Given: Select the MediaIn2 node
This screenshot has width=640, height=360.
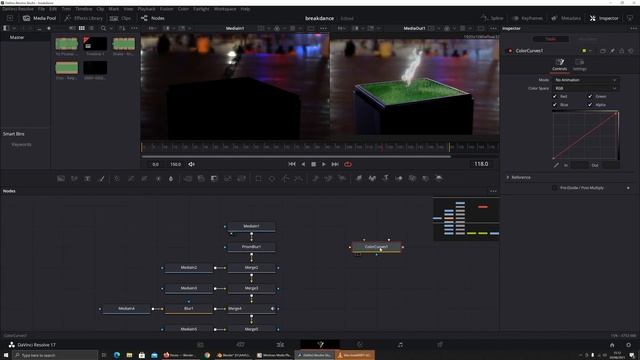Looking at the screenshot, I should [189, 268].
